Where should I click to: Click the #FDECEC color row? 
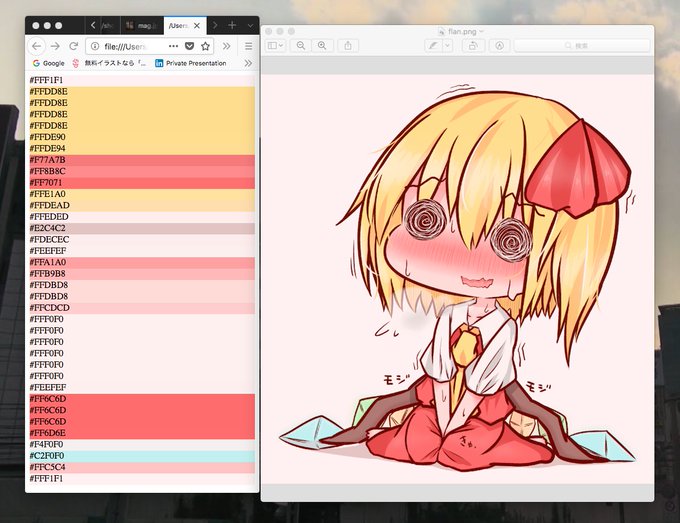[142, 239]
